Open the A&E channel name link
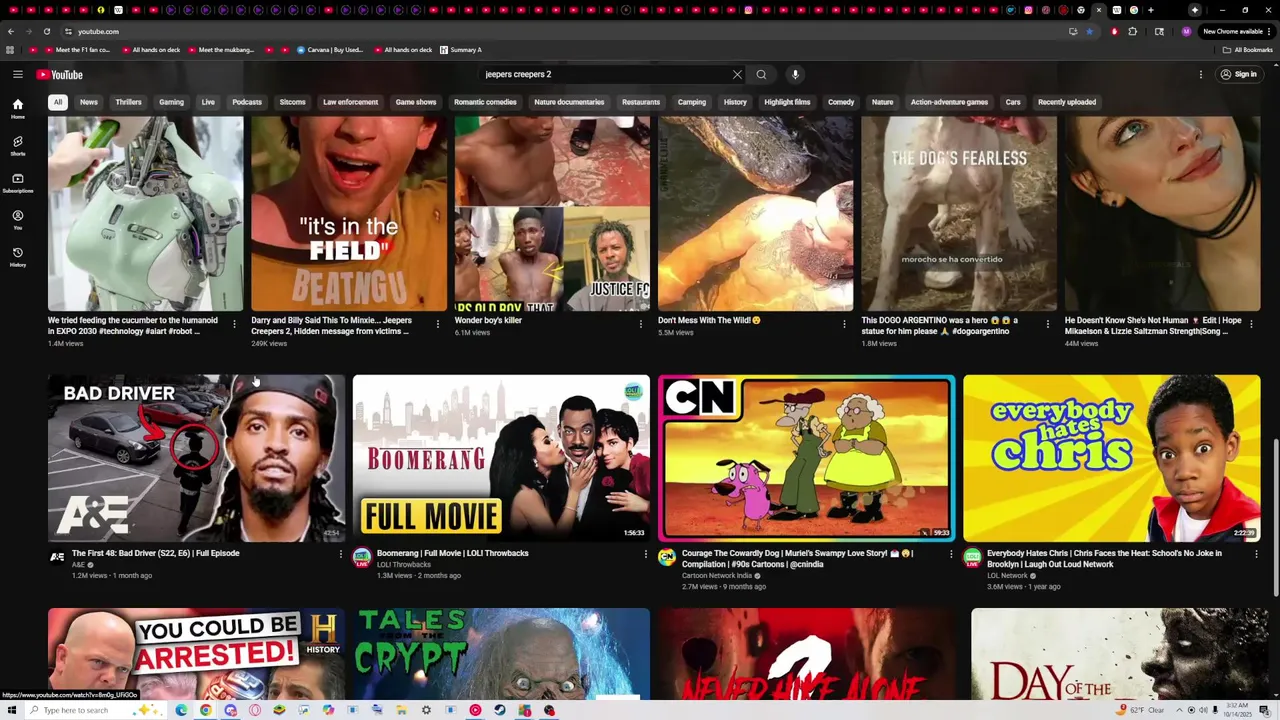Screen dimensions: 1280x720 coord(79,564)
